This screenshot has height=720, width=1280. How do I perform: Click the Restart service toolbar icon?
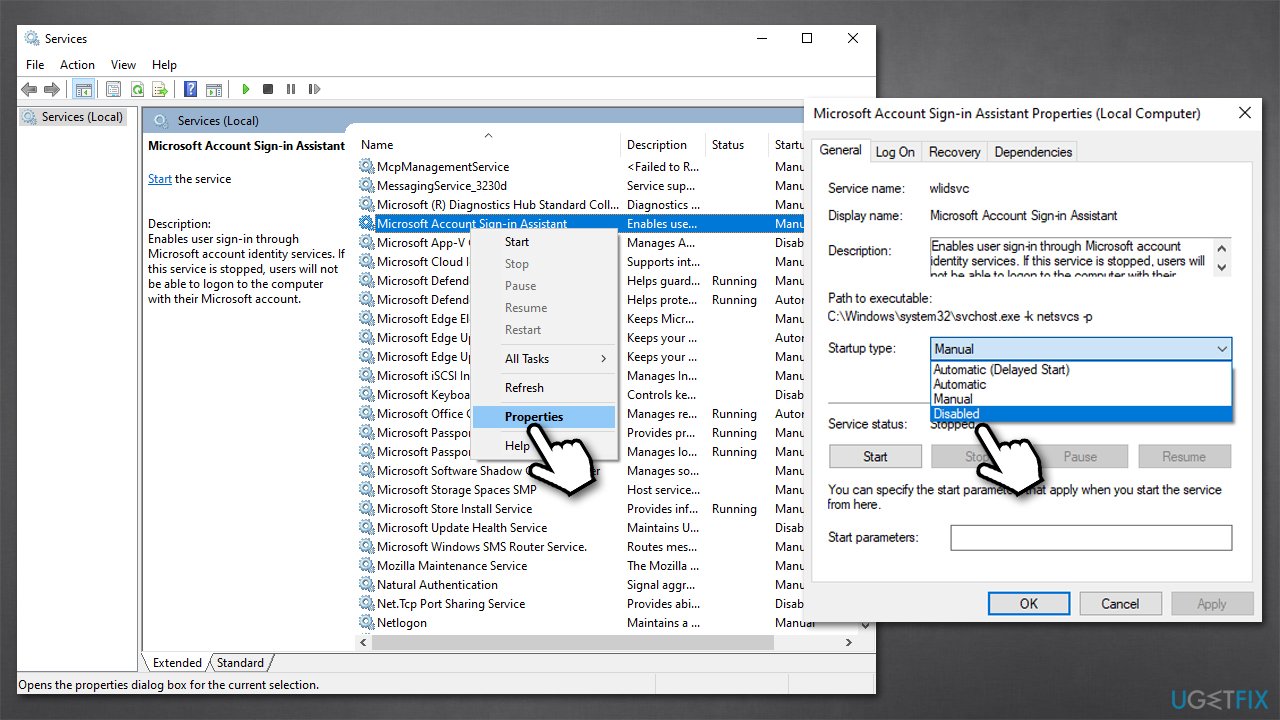(x=314, y=89)
